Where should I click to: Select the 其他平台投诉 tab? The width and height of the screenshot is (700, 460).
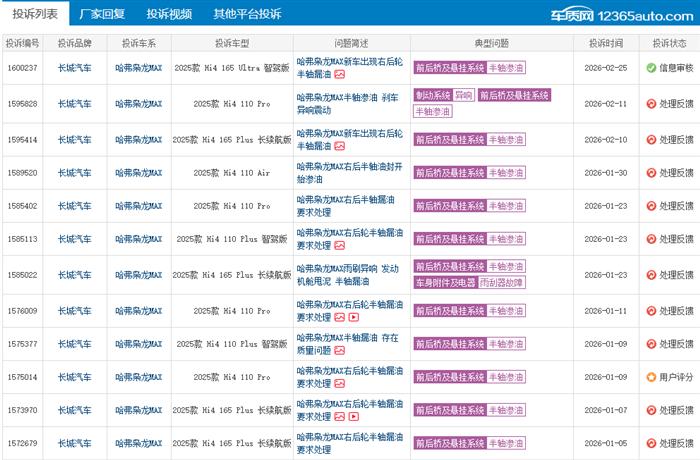pos(247,14)
